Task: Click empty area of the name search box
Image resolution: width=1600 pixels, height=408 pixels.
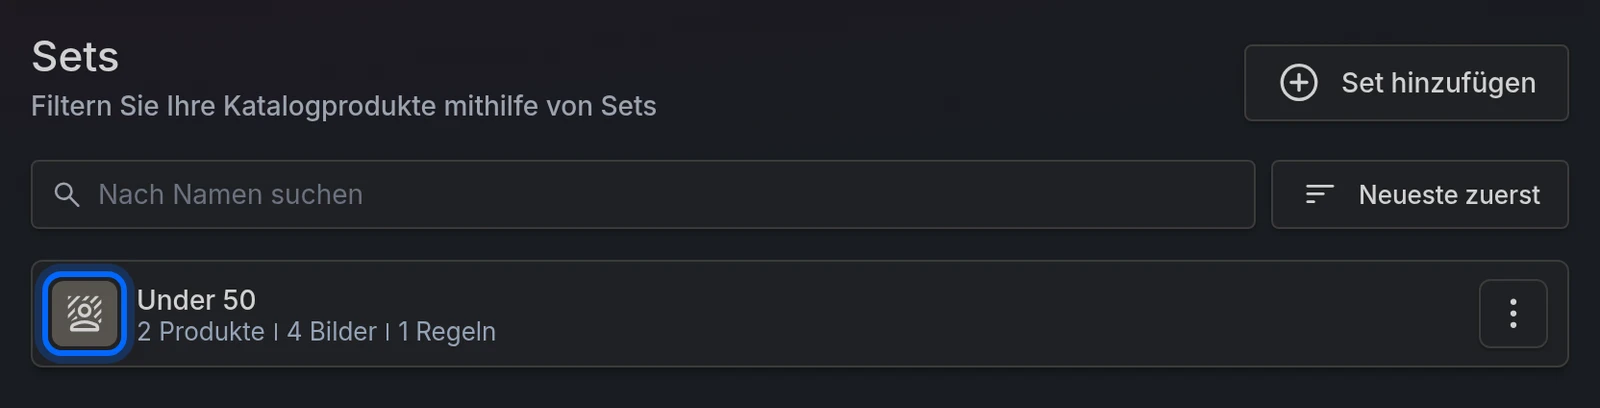Action: (x=800, y=194)
